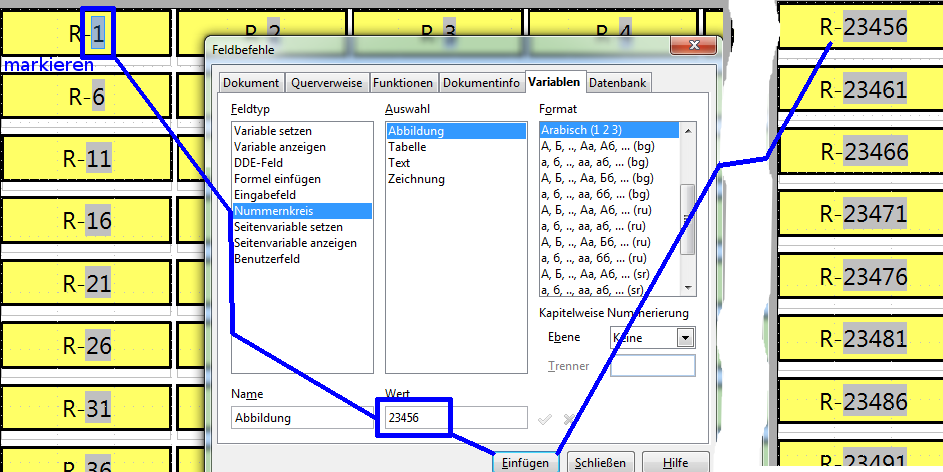Choose Variable setzen field type

coord(273,131)
